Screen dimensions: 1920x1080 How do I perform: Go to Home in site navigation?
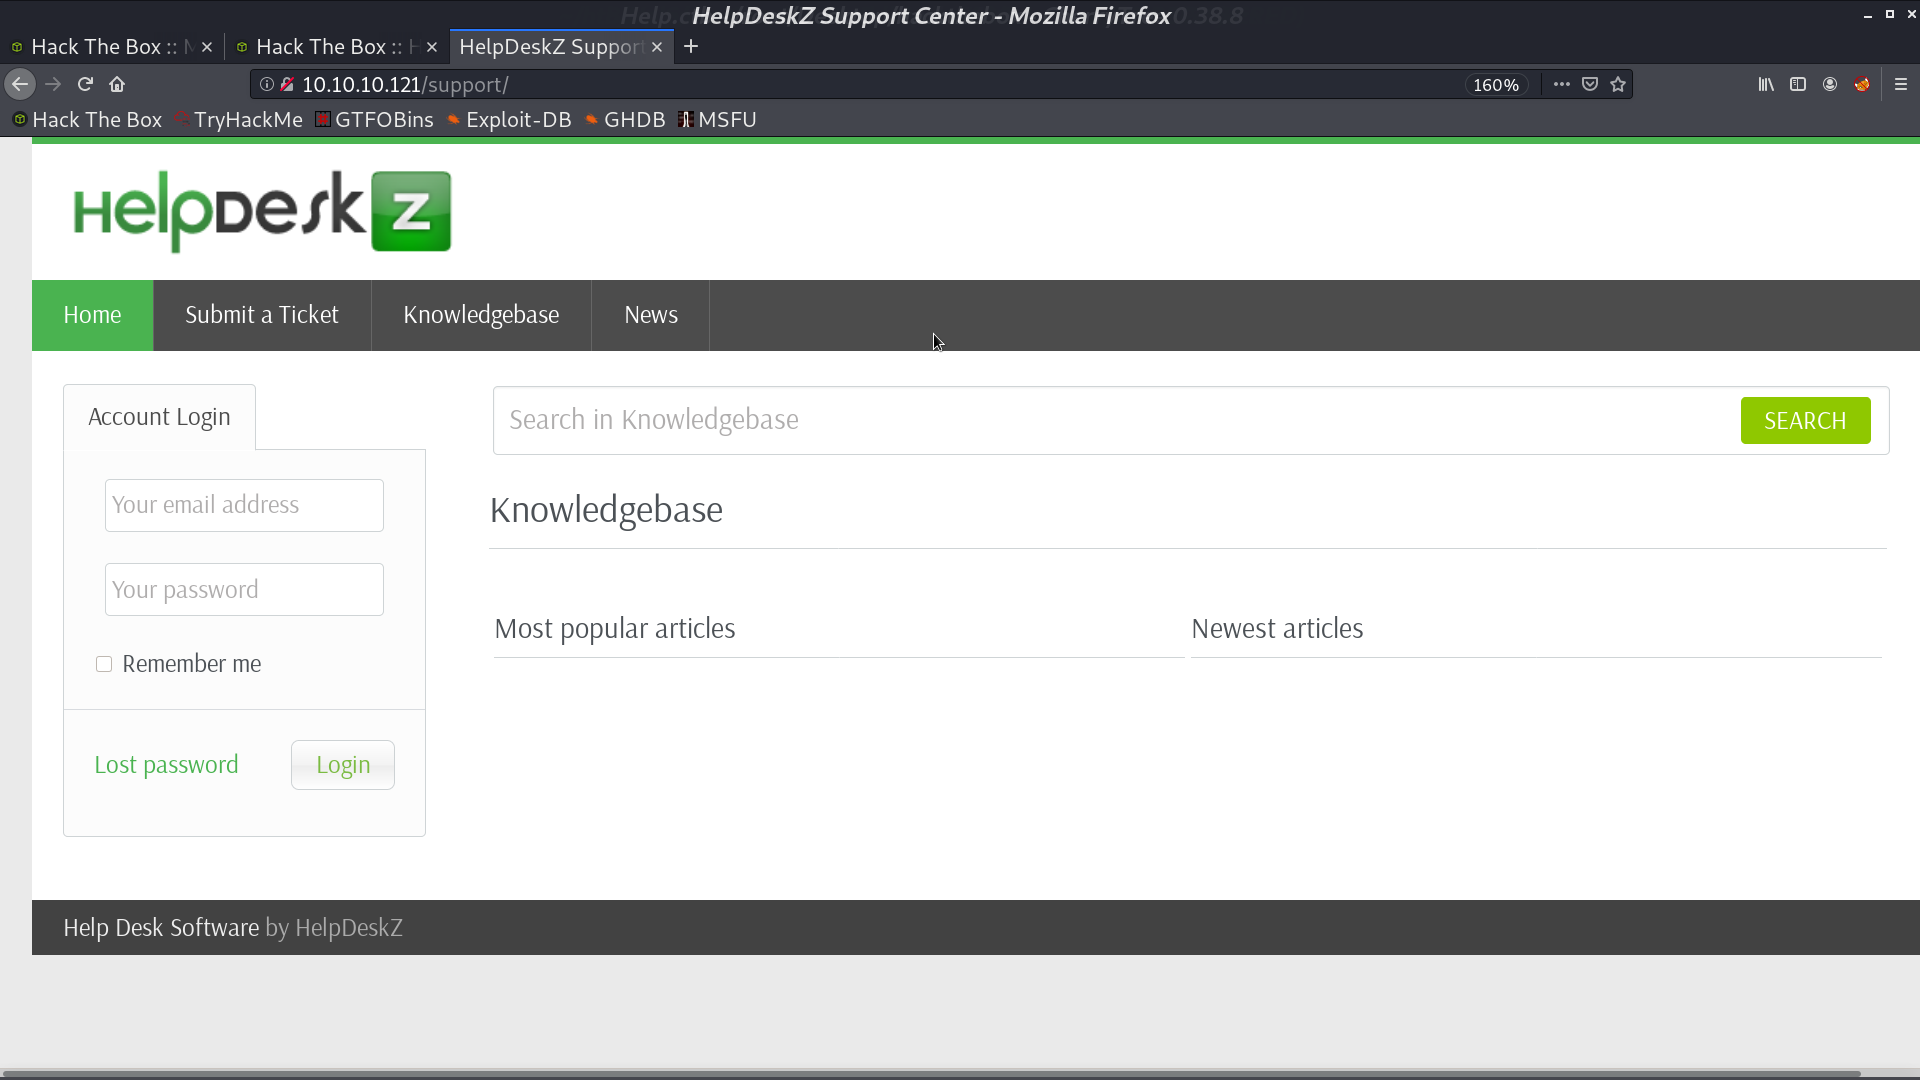[92, 315]
